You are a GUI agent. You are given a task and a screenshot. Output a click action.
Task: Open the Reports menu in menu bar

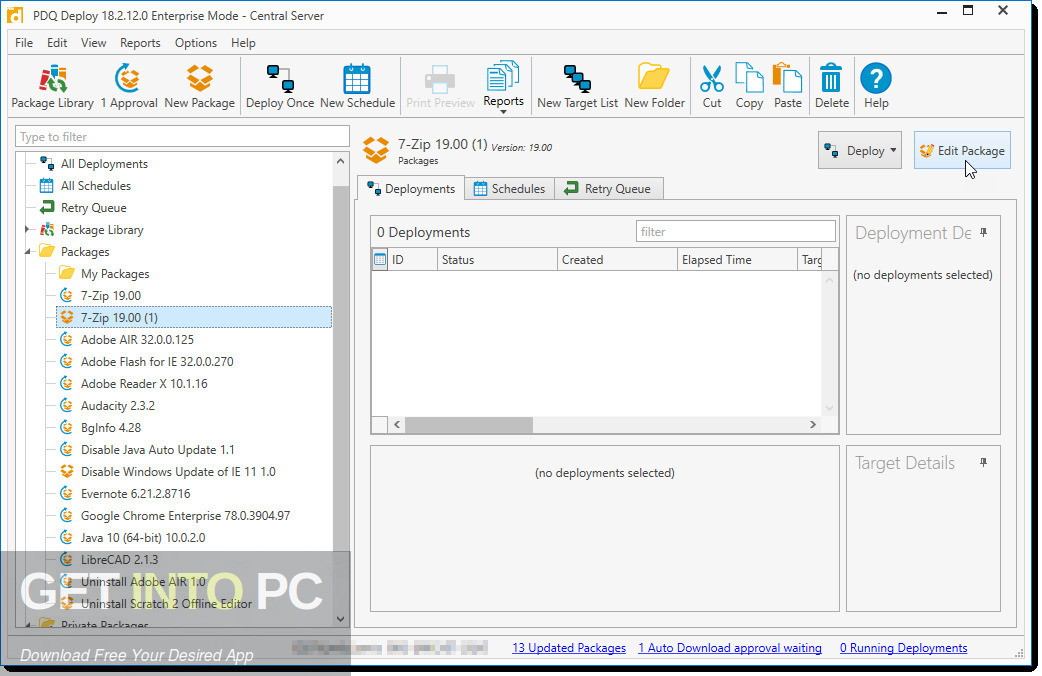click(x=140, y=43)
